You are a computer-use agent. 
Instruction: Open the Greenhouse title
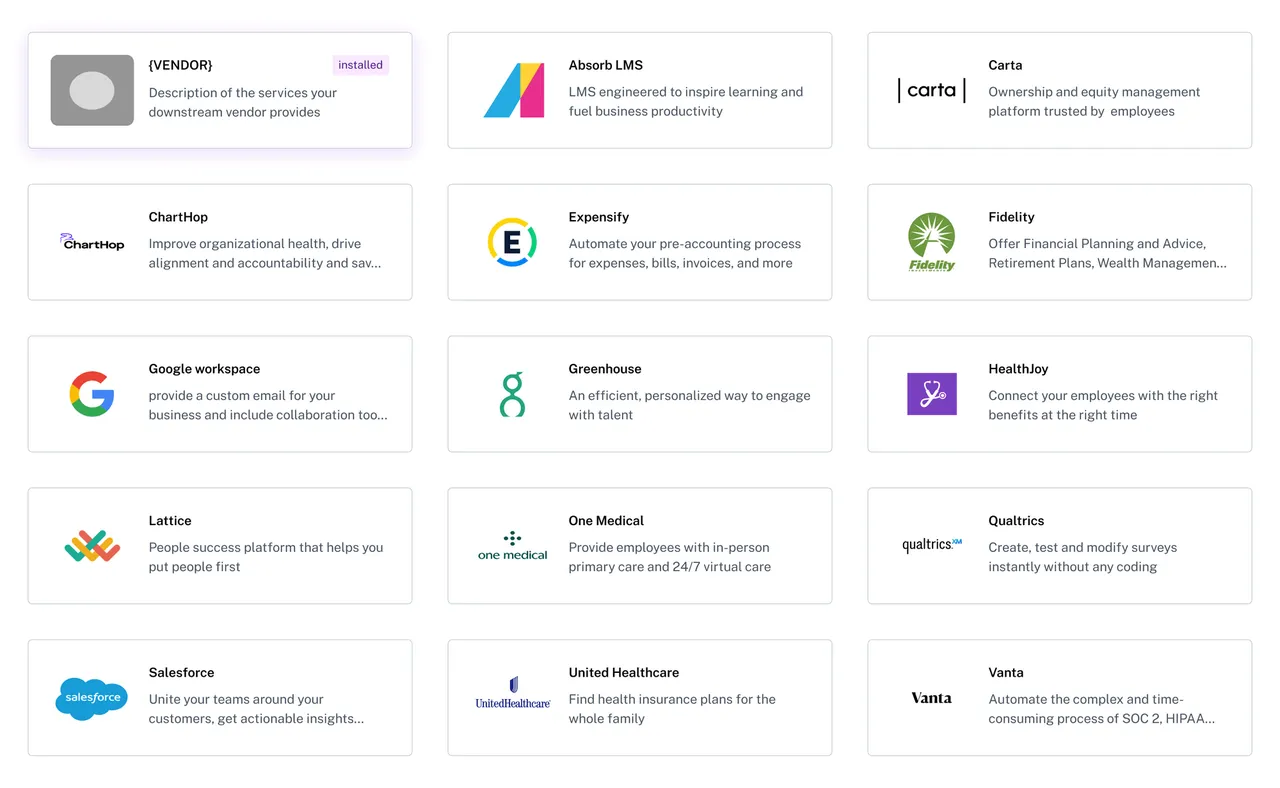click(605, 369)
